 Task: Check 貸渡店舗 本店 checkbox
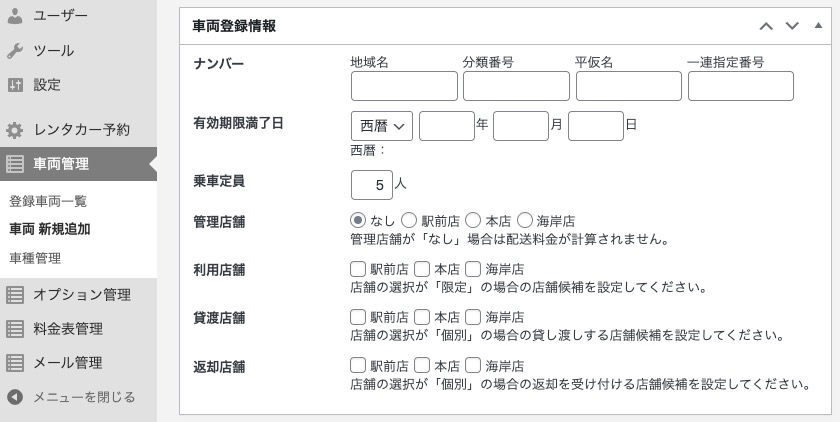pos(422,316)
